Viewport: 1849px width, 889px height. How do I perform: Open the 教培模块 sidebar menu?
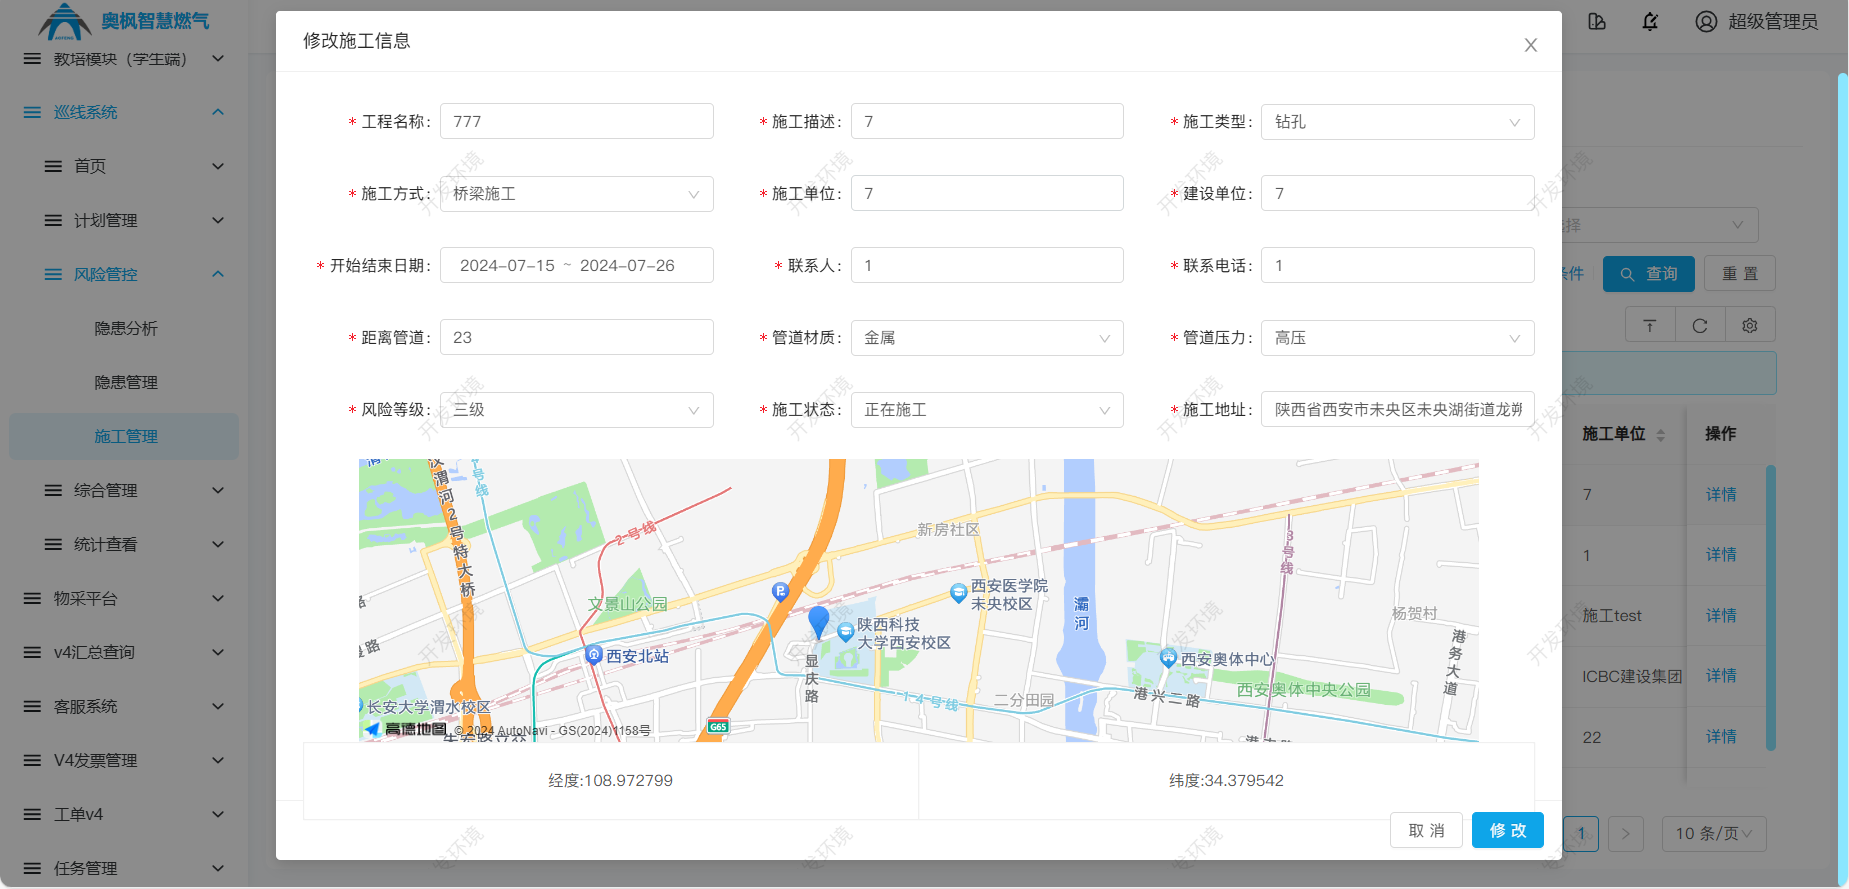(x=124, y=59)
